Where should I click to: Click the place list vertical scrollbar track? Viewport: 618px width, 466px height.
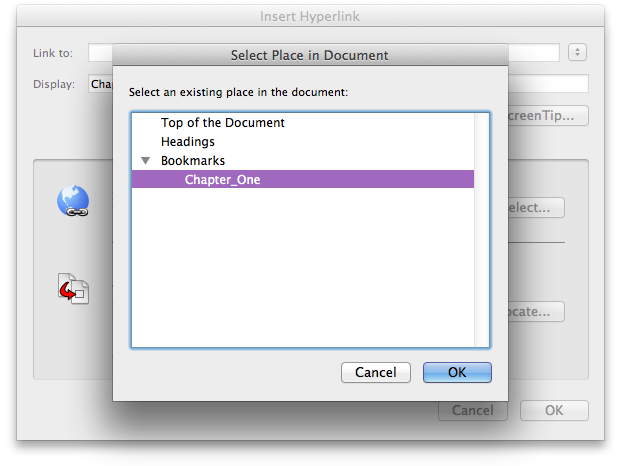point(482,230)
